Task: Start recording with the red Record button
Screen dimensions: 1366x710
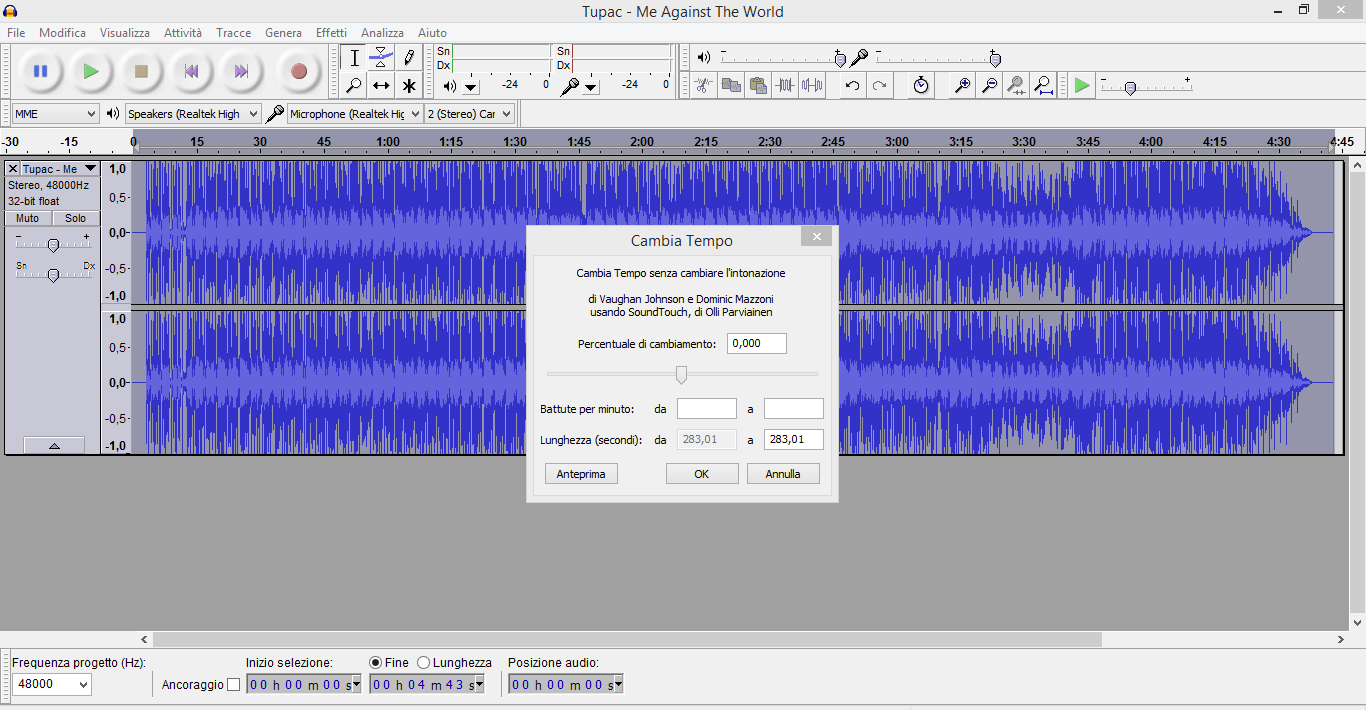Action: 298,71
